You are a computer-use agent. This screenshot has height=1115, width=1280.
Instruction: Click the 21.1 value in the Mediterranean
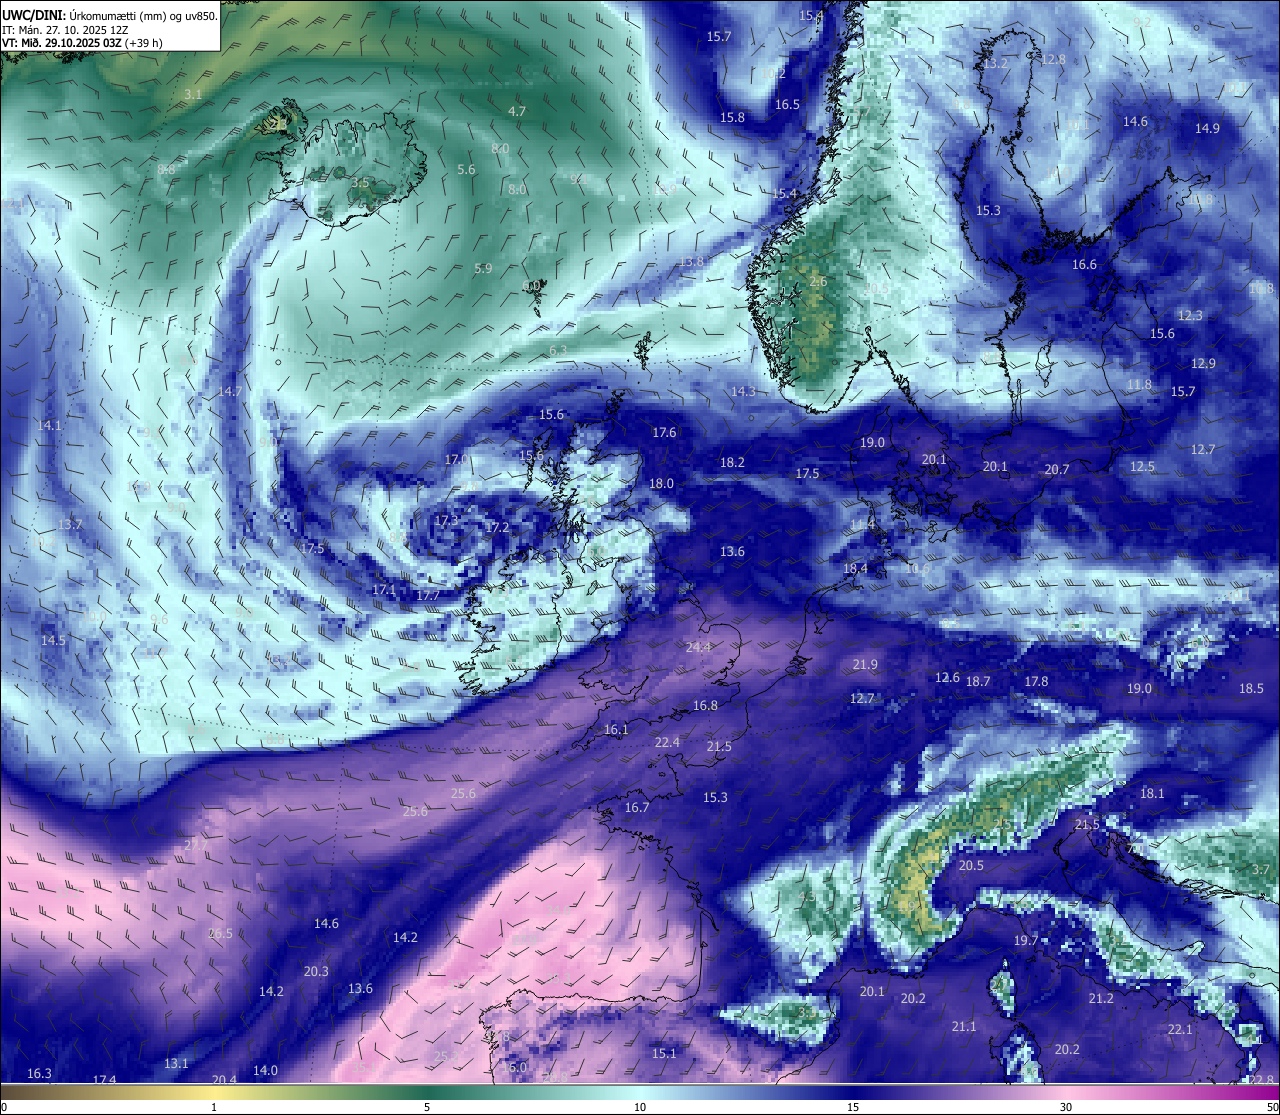[x=964, y=1026]
